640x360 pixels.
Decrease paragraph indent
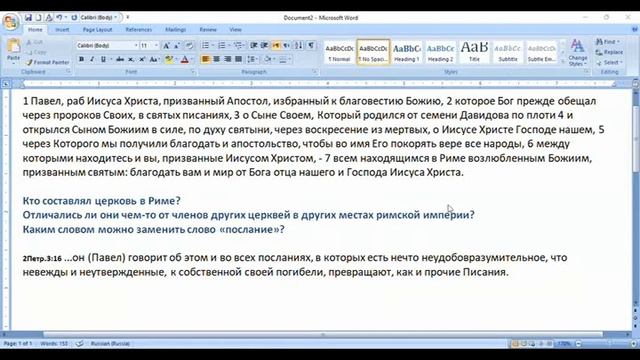[254, 45]
